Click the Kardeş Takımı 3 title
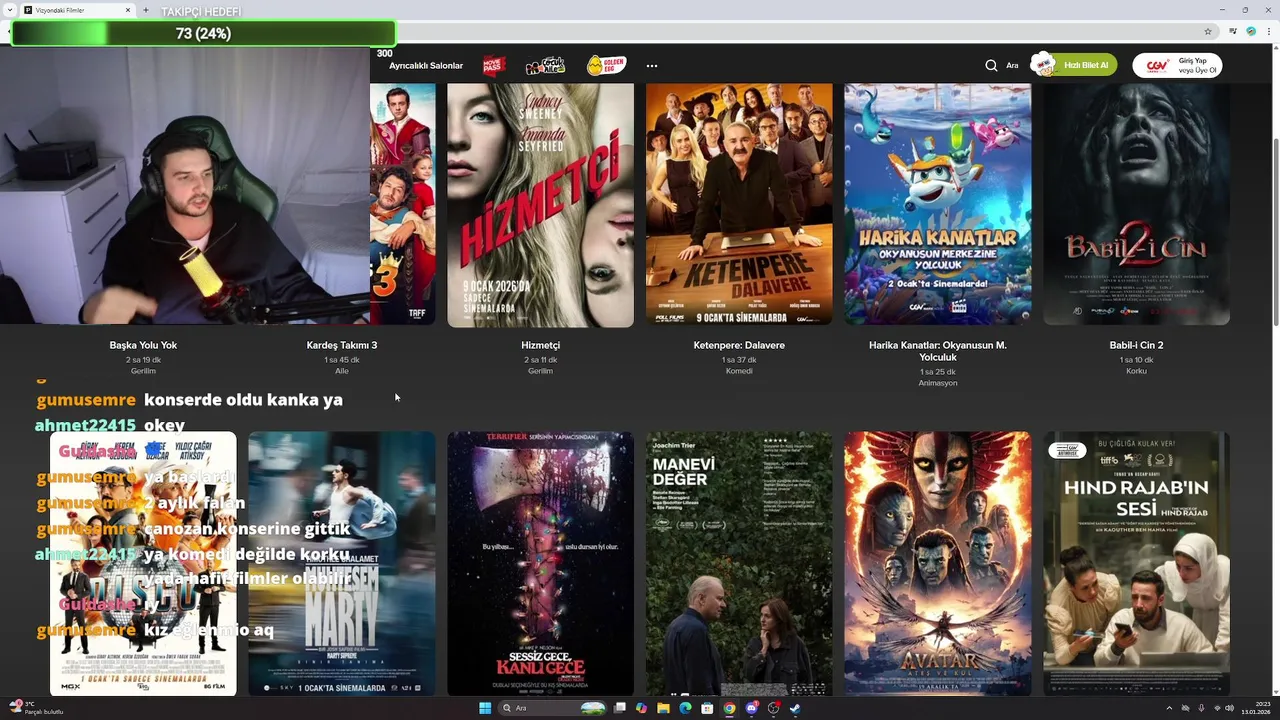The image size is (1280, 720). pyautogui.click(x=342, y=345)
